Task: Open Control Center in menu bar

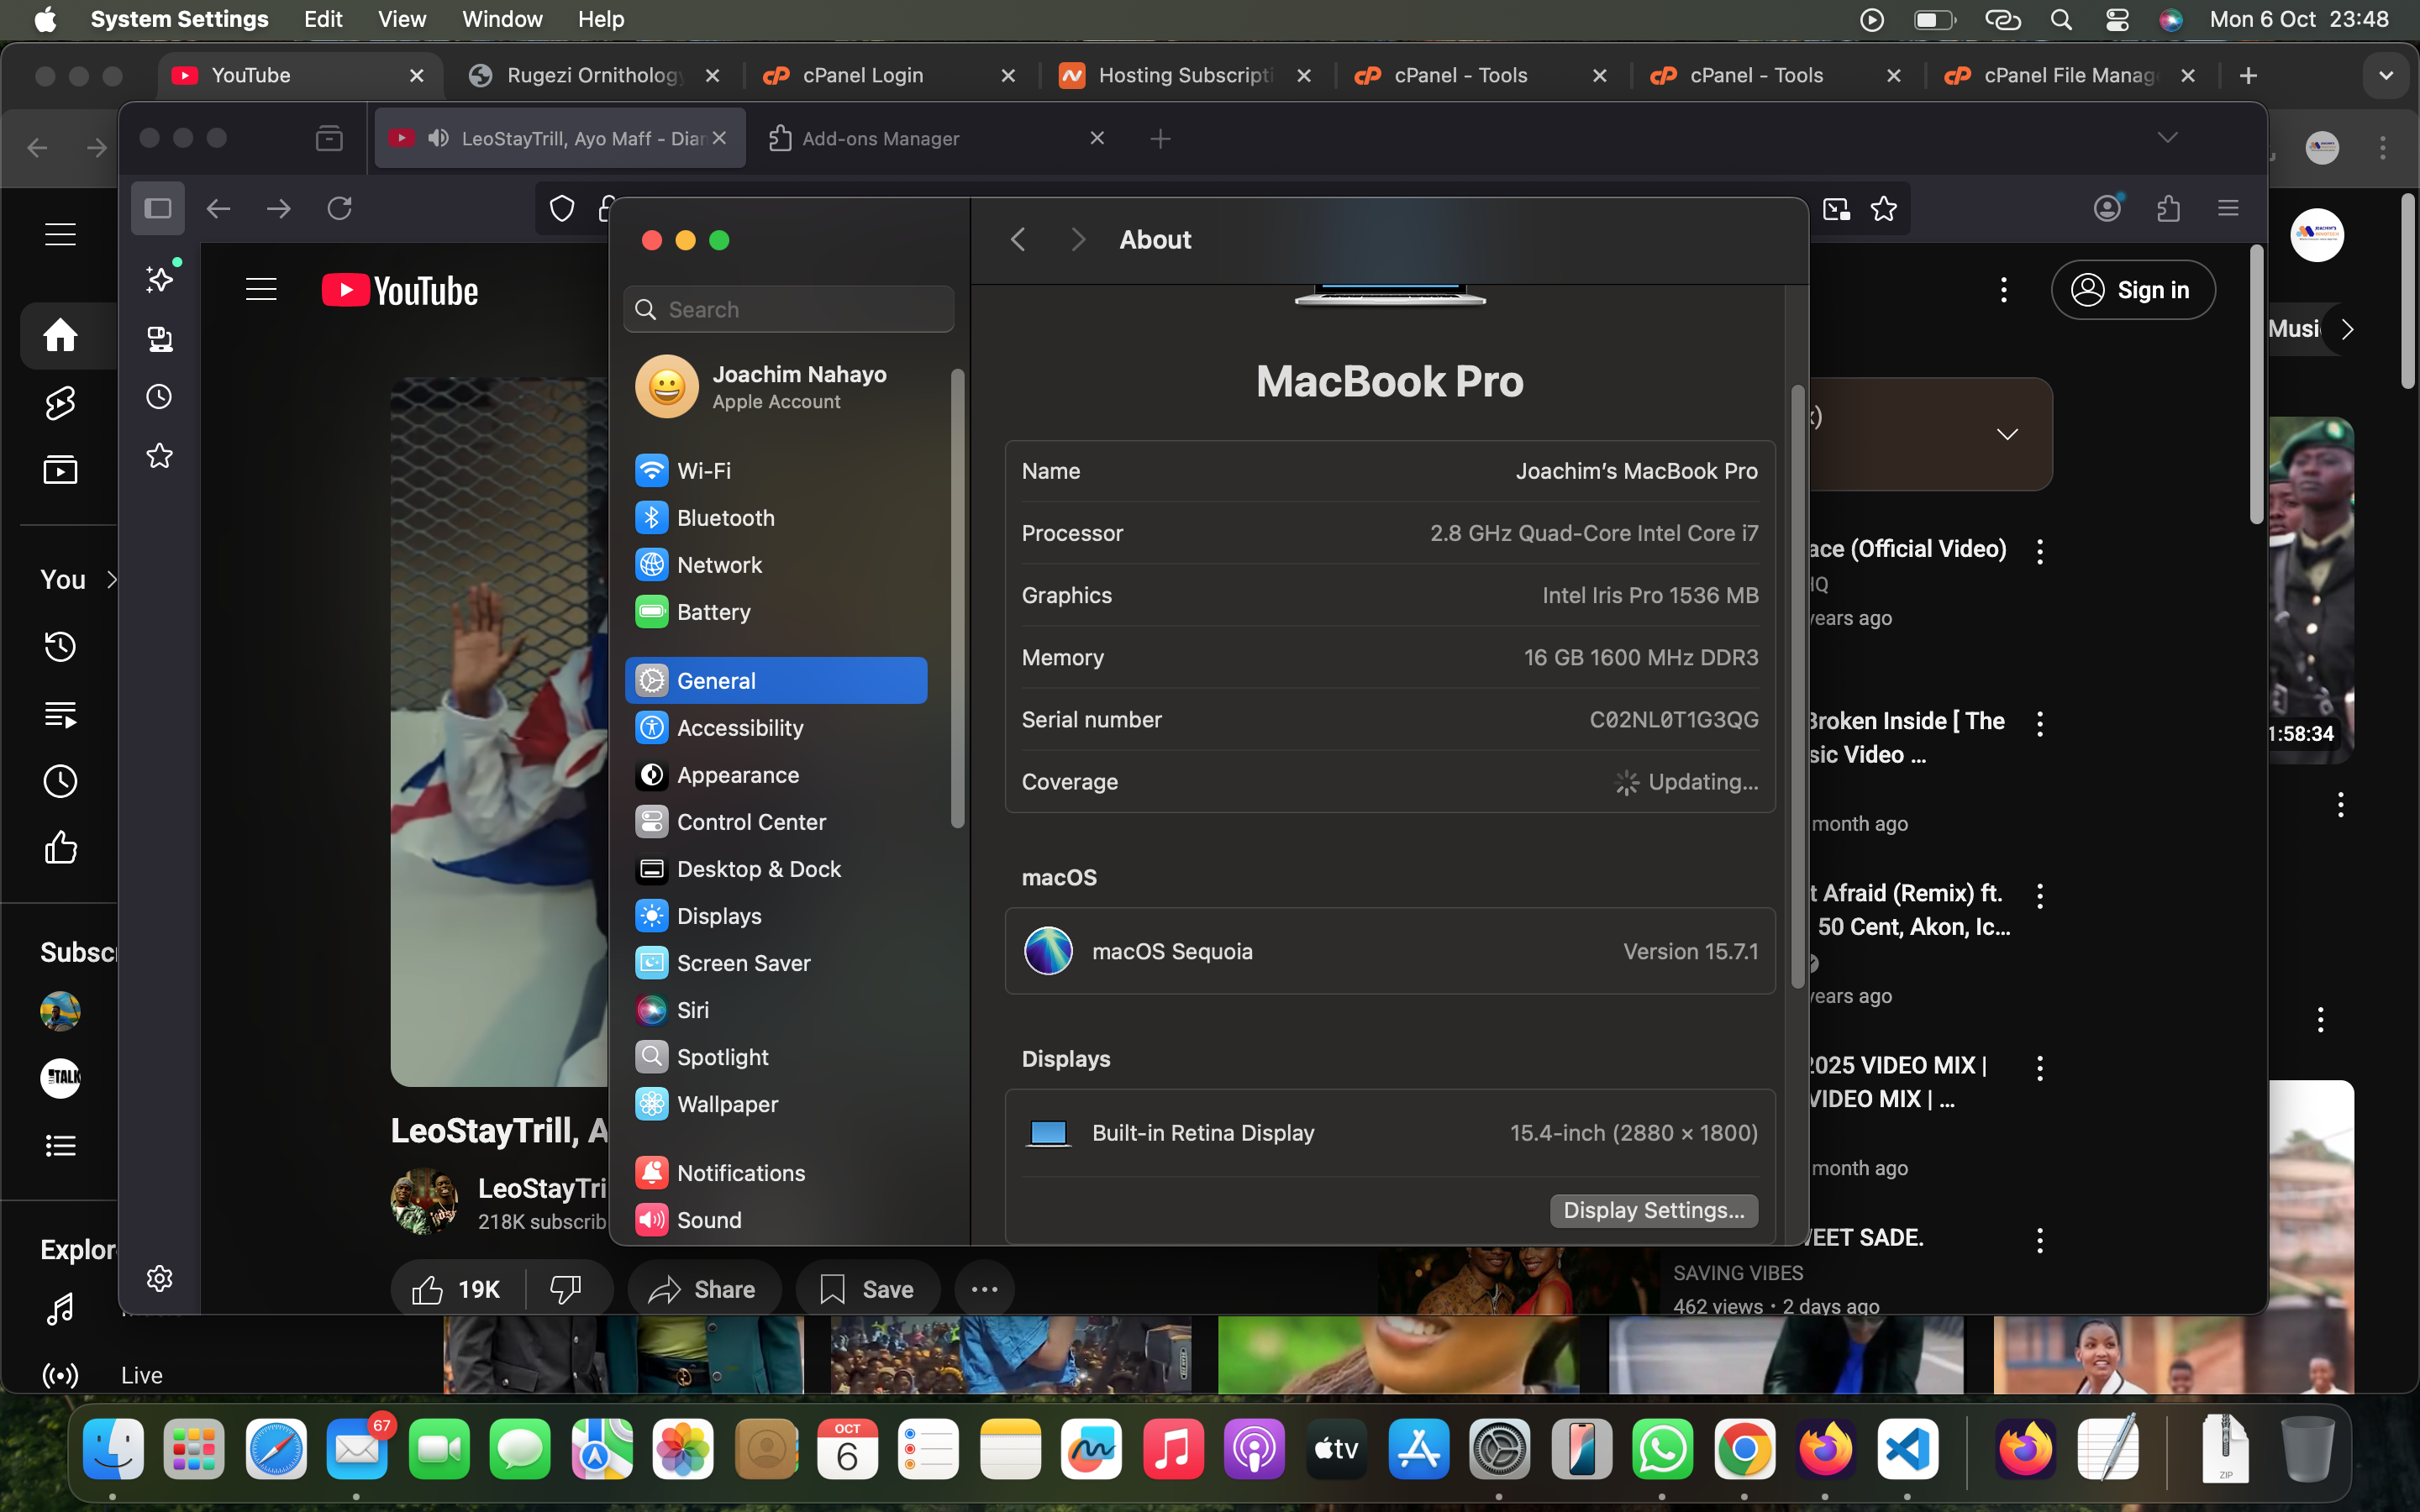Action: tap(2116, 19)
